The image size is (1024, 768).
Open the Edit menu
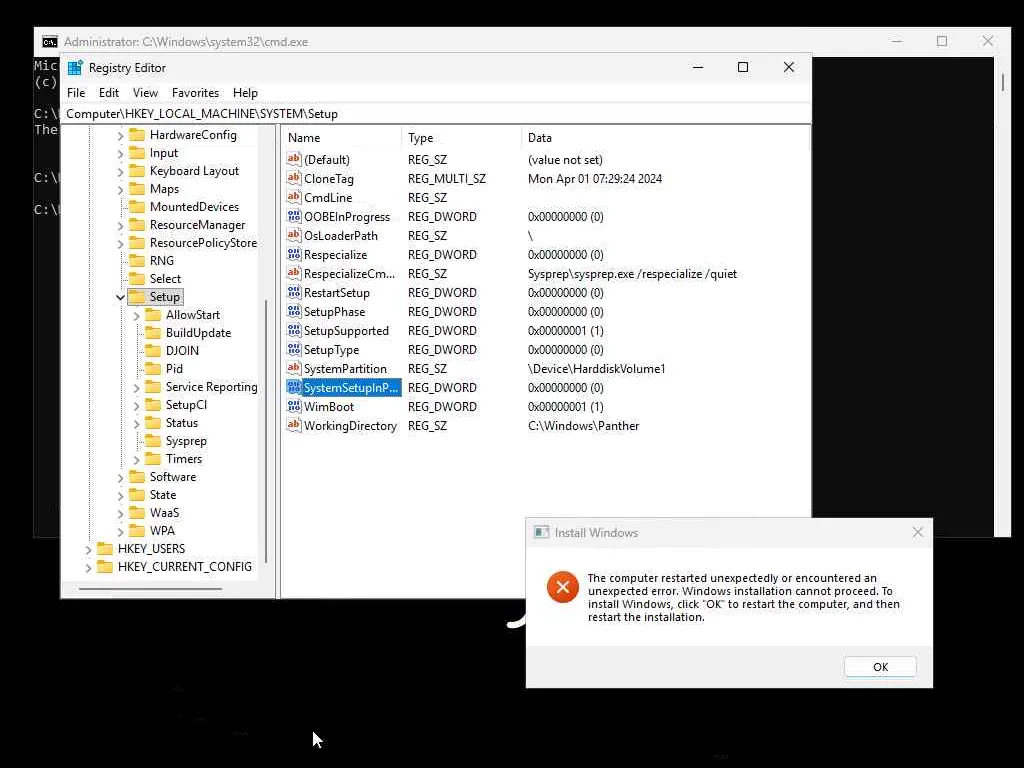coord(108,93)
